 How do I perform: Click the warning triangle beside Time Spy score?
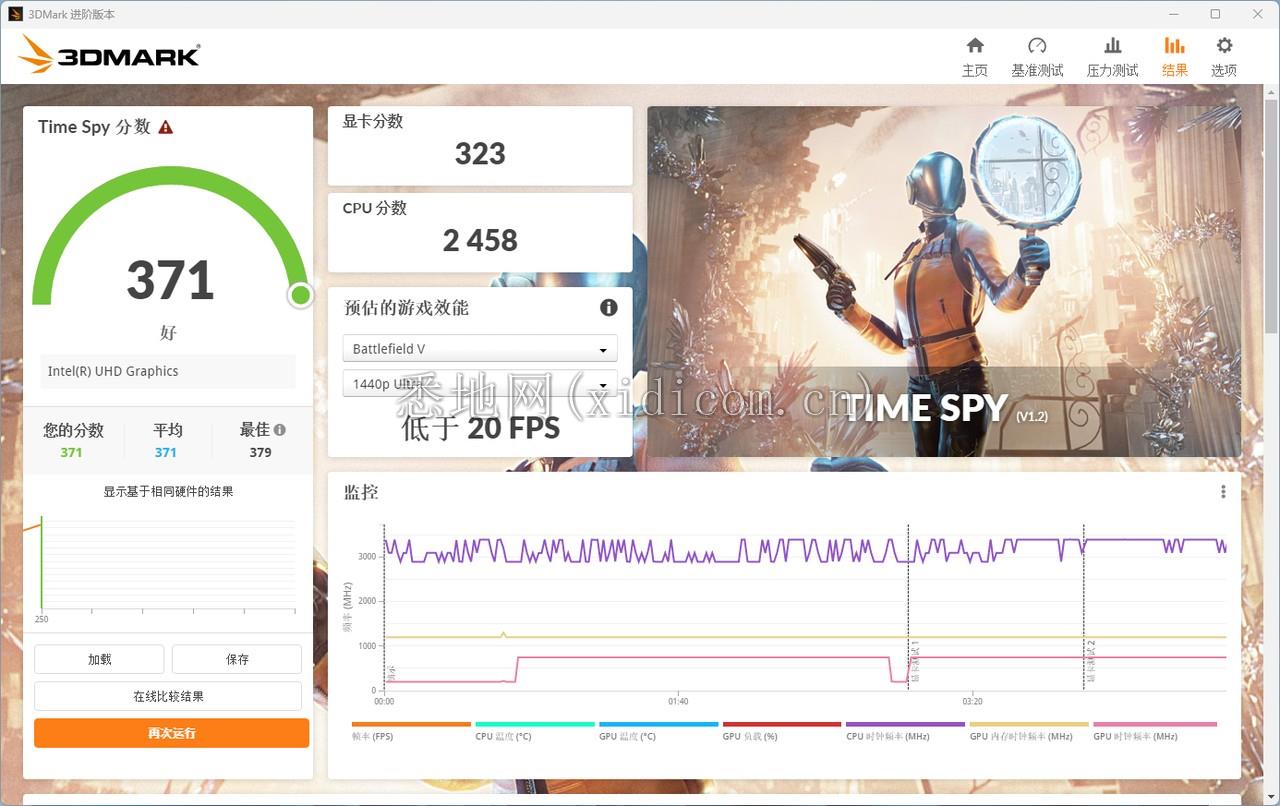(166, 127)
